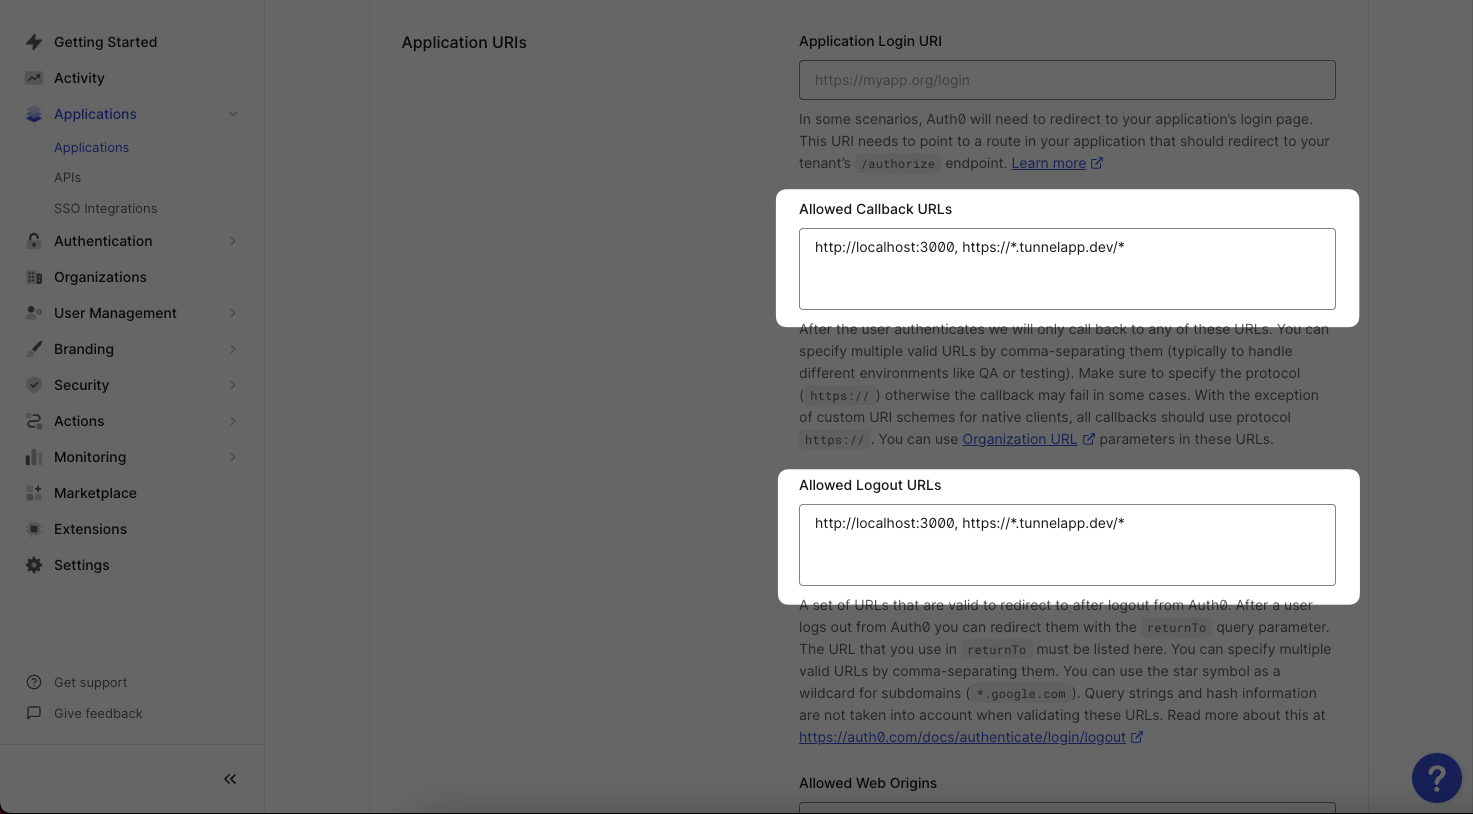This screenshot has width=1473, height=814.
Task: Click the Marketplace grid icon
Action: click(34, 493)
